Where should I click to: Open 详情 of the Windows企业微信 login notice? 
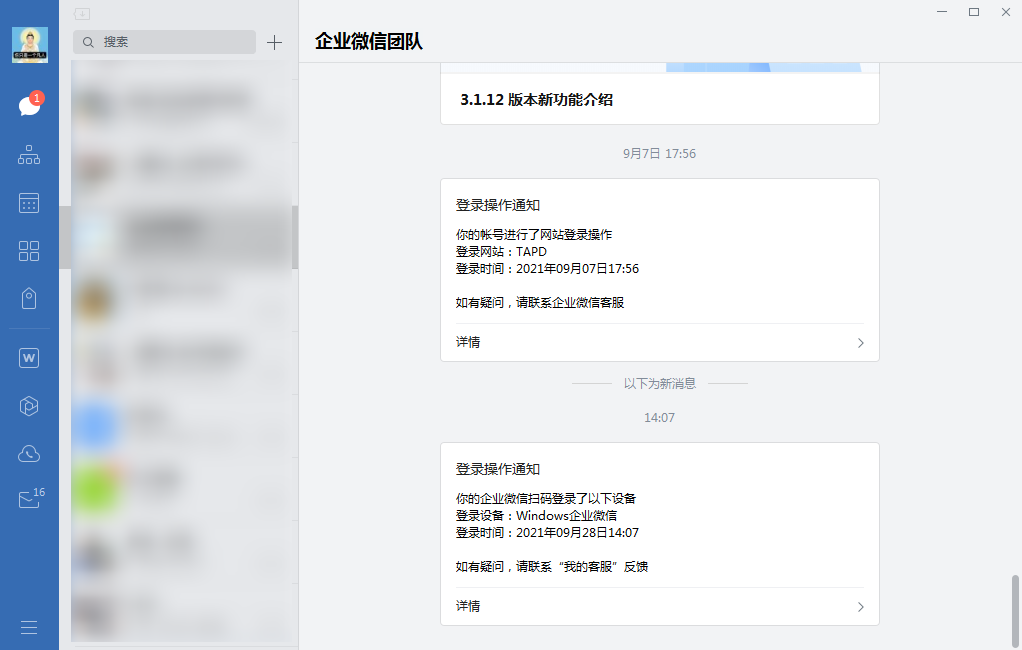(x=469, y=606)
